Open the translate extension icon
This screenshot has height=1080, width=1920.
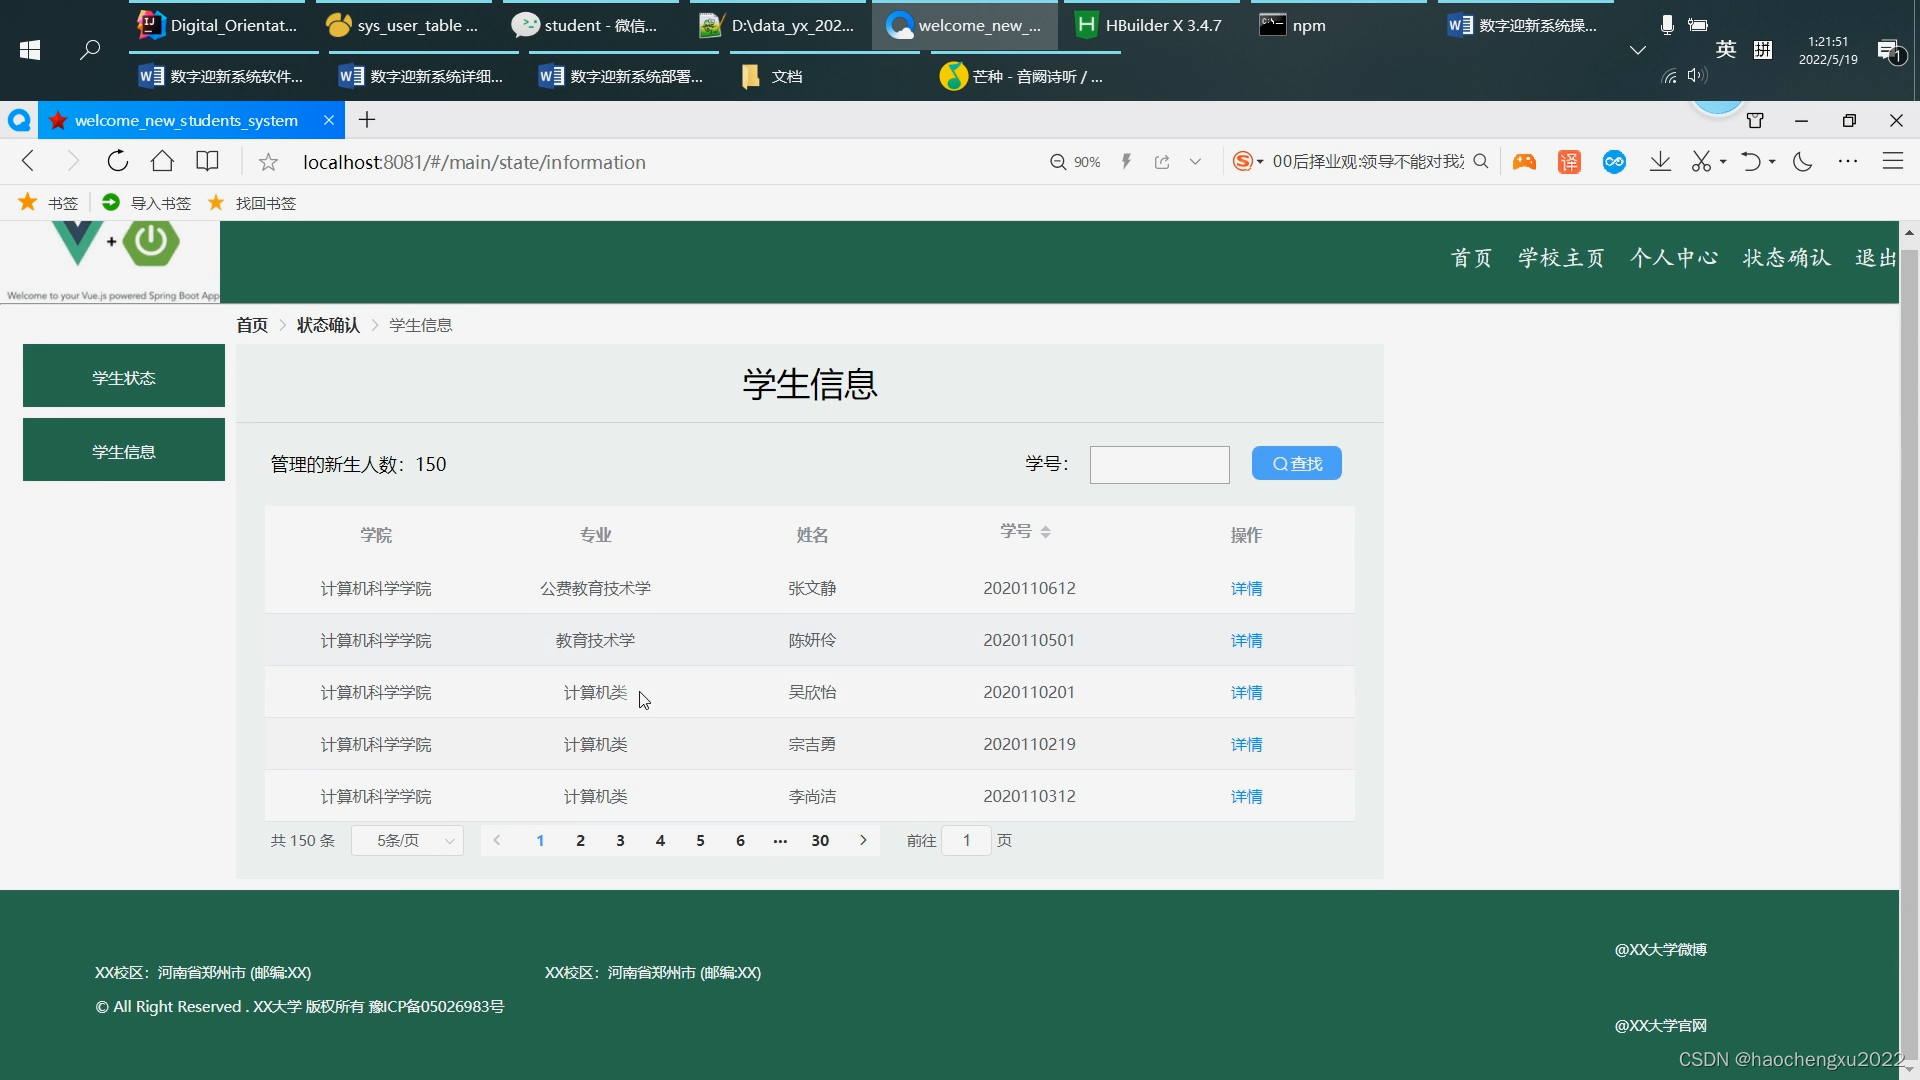click(x=1569, y=162)
